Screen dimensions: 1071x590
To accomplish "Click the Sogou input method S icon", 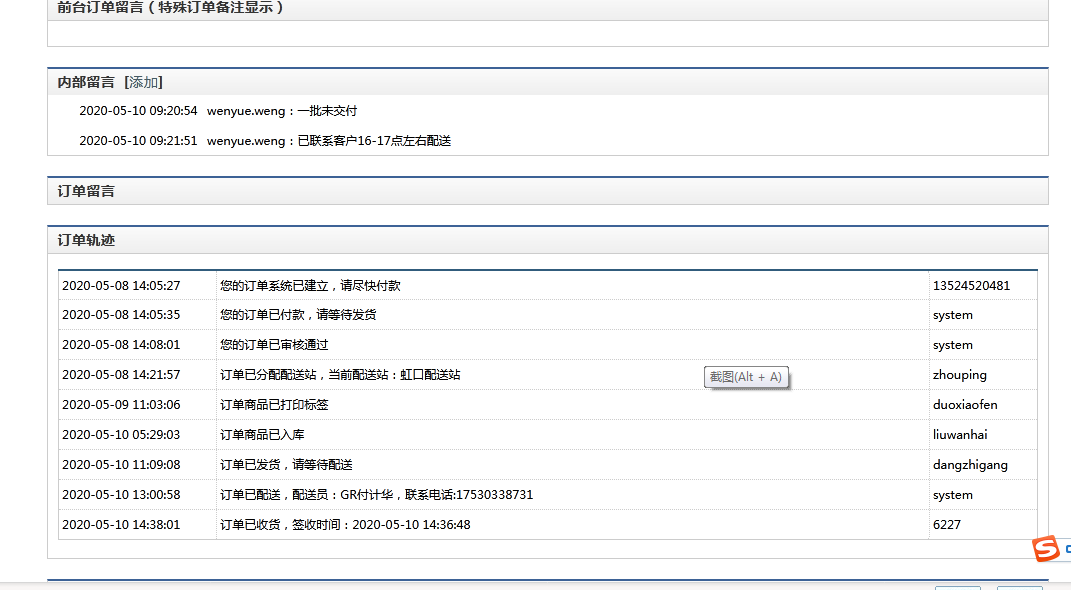I will (x=1045, y=548).
